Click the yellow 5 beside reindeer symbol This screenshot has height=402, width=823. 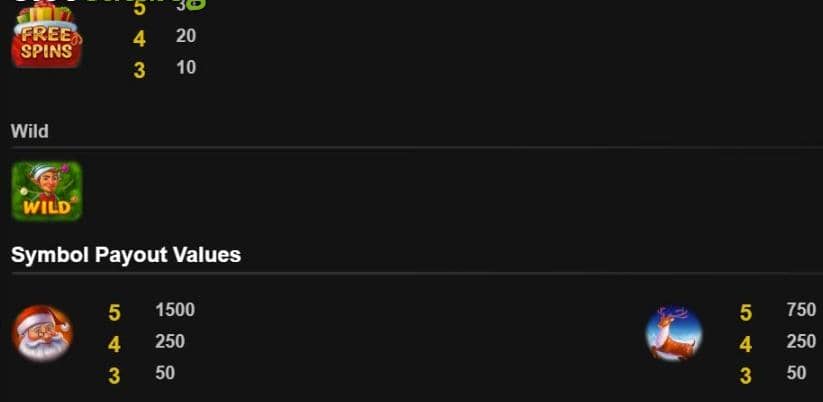click(x=746, y=313)
